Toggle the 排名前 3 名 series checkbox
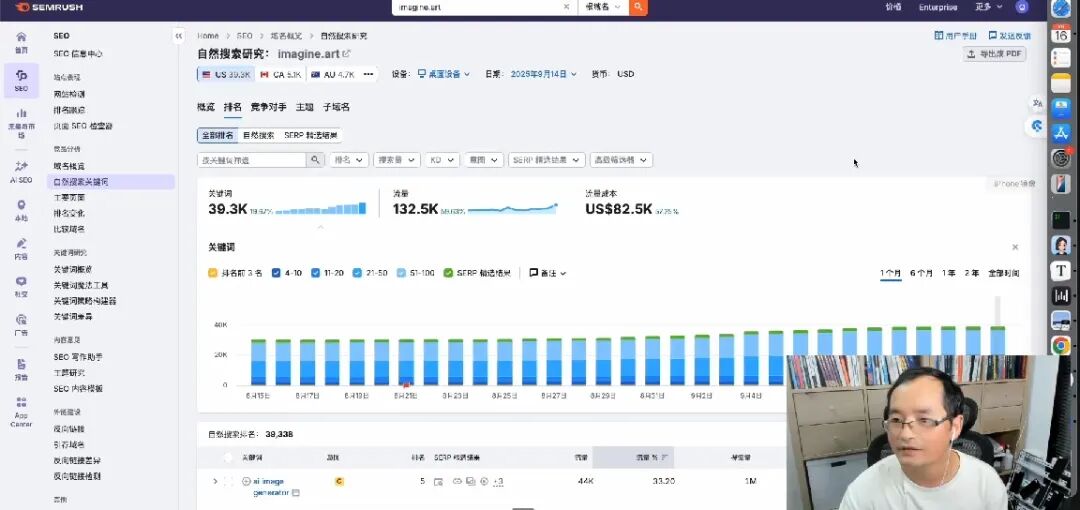The width and height of the screenshot is (1080, 510). pyautogui.click(x=213, y=273)
